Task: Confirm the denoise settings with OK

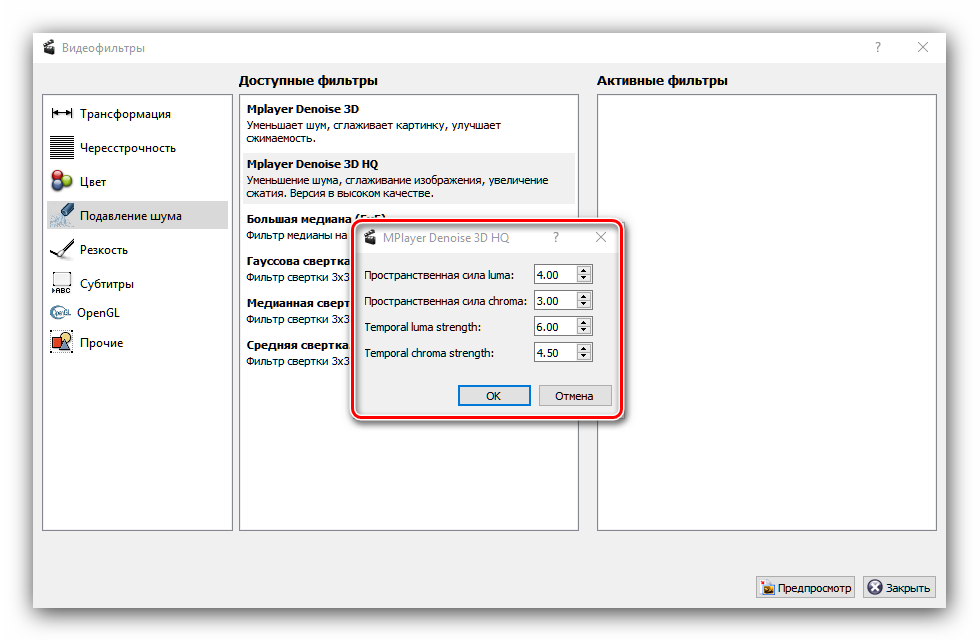Action: click(493, 396)
